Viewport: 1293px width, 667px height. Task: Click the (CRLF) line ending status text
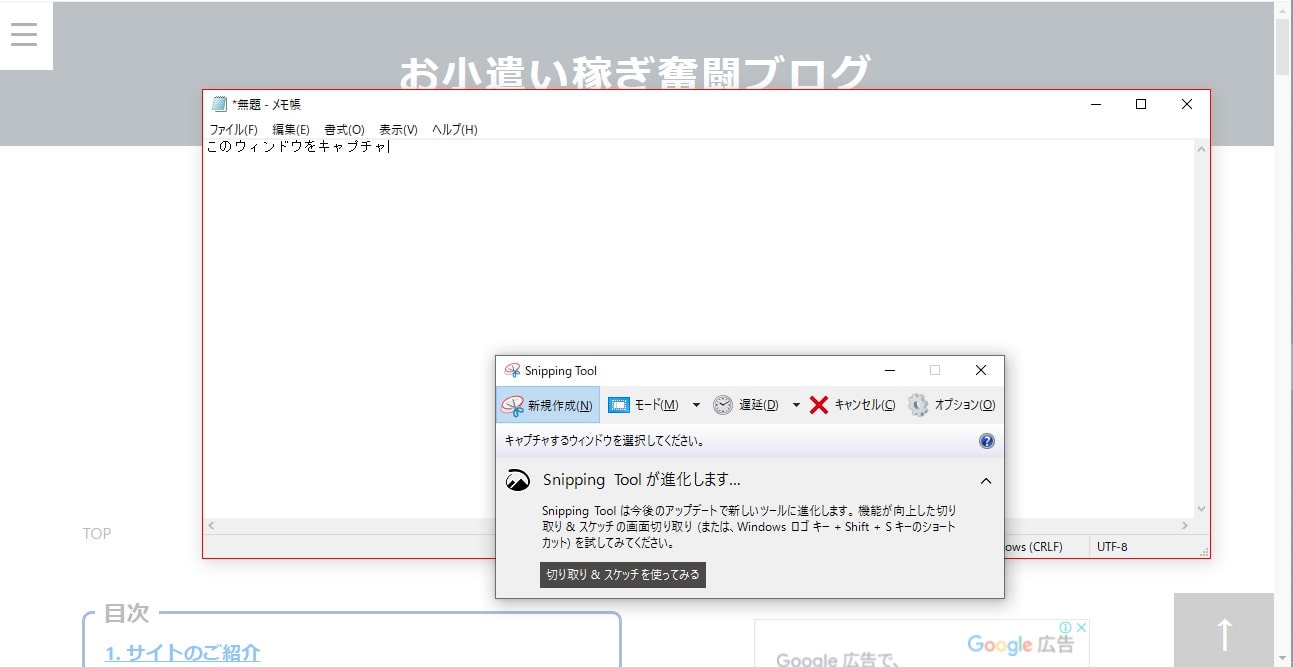coord(1044,547)
